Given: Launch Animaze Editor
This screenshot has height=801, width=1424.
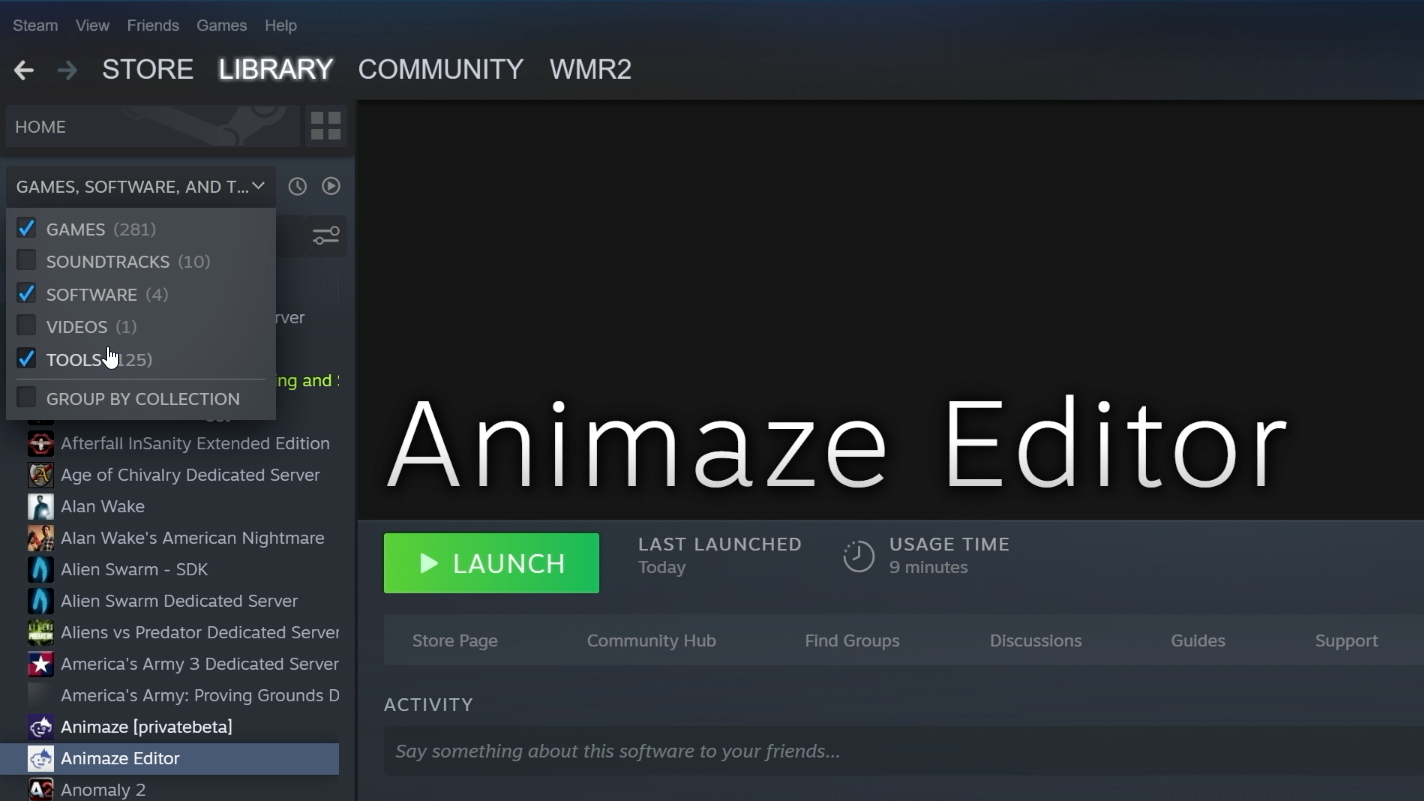Looking at the screenshot, I should pyautogui.click(x=491, y=563).
